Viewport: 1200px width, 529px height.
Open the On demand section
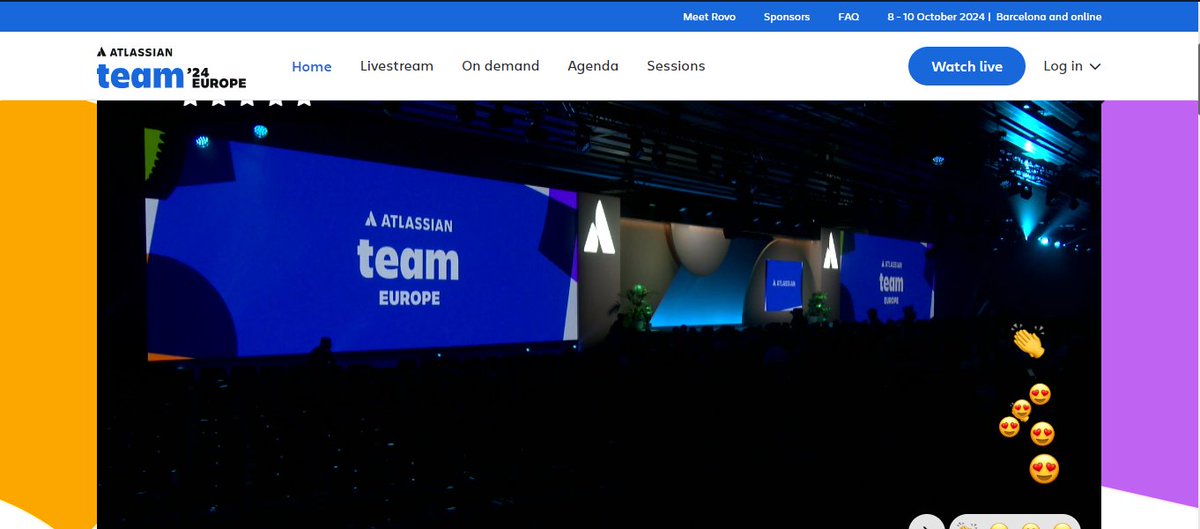[500, 66]
